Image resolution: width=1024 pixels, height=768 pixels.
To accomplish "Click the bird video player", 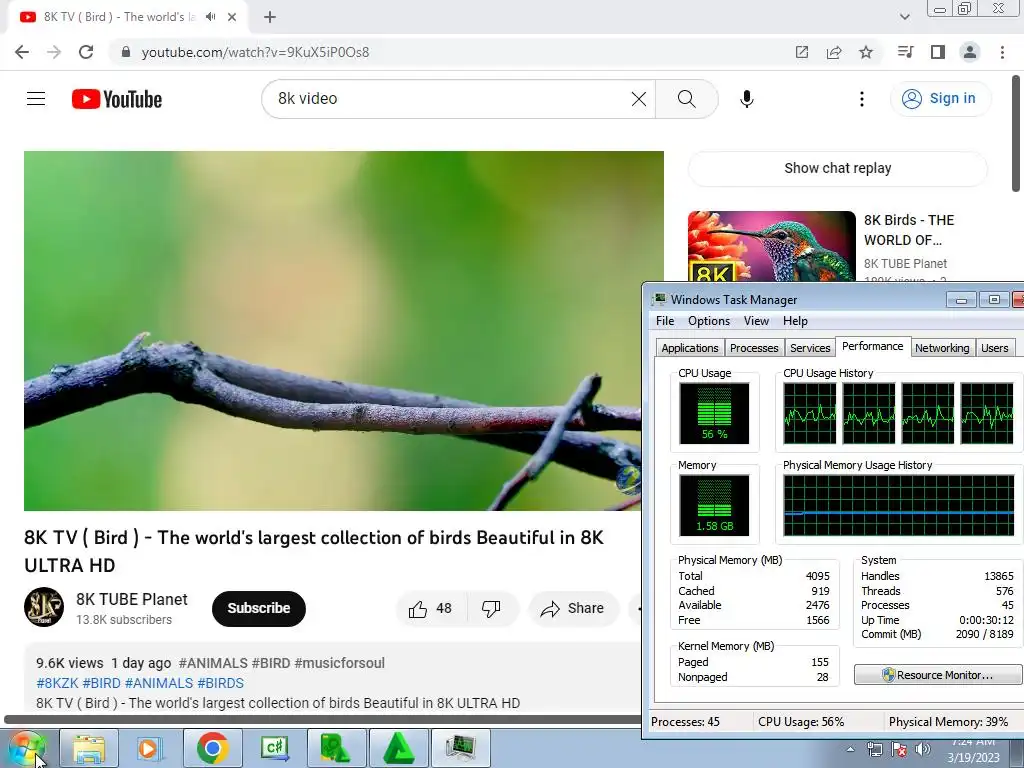I will [344, 331].
